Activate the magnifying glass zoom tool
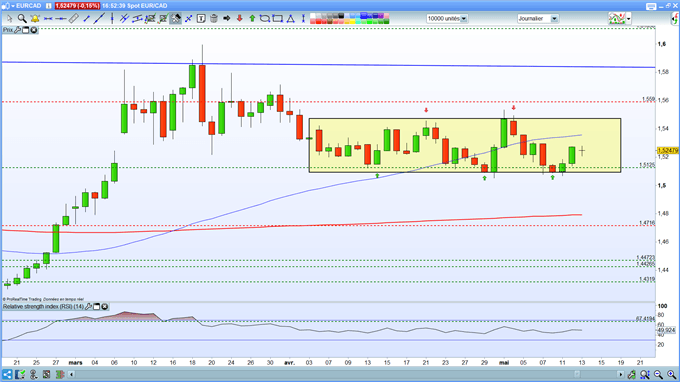680x382 pixels. pos(22,19)
